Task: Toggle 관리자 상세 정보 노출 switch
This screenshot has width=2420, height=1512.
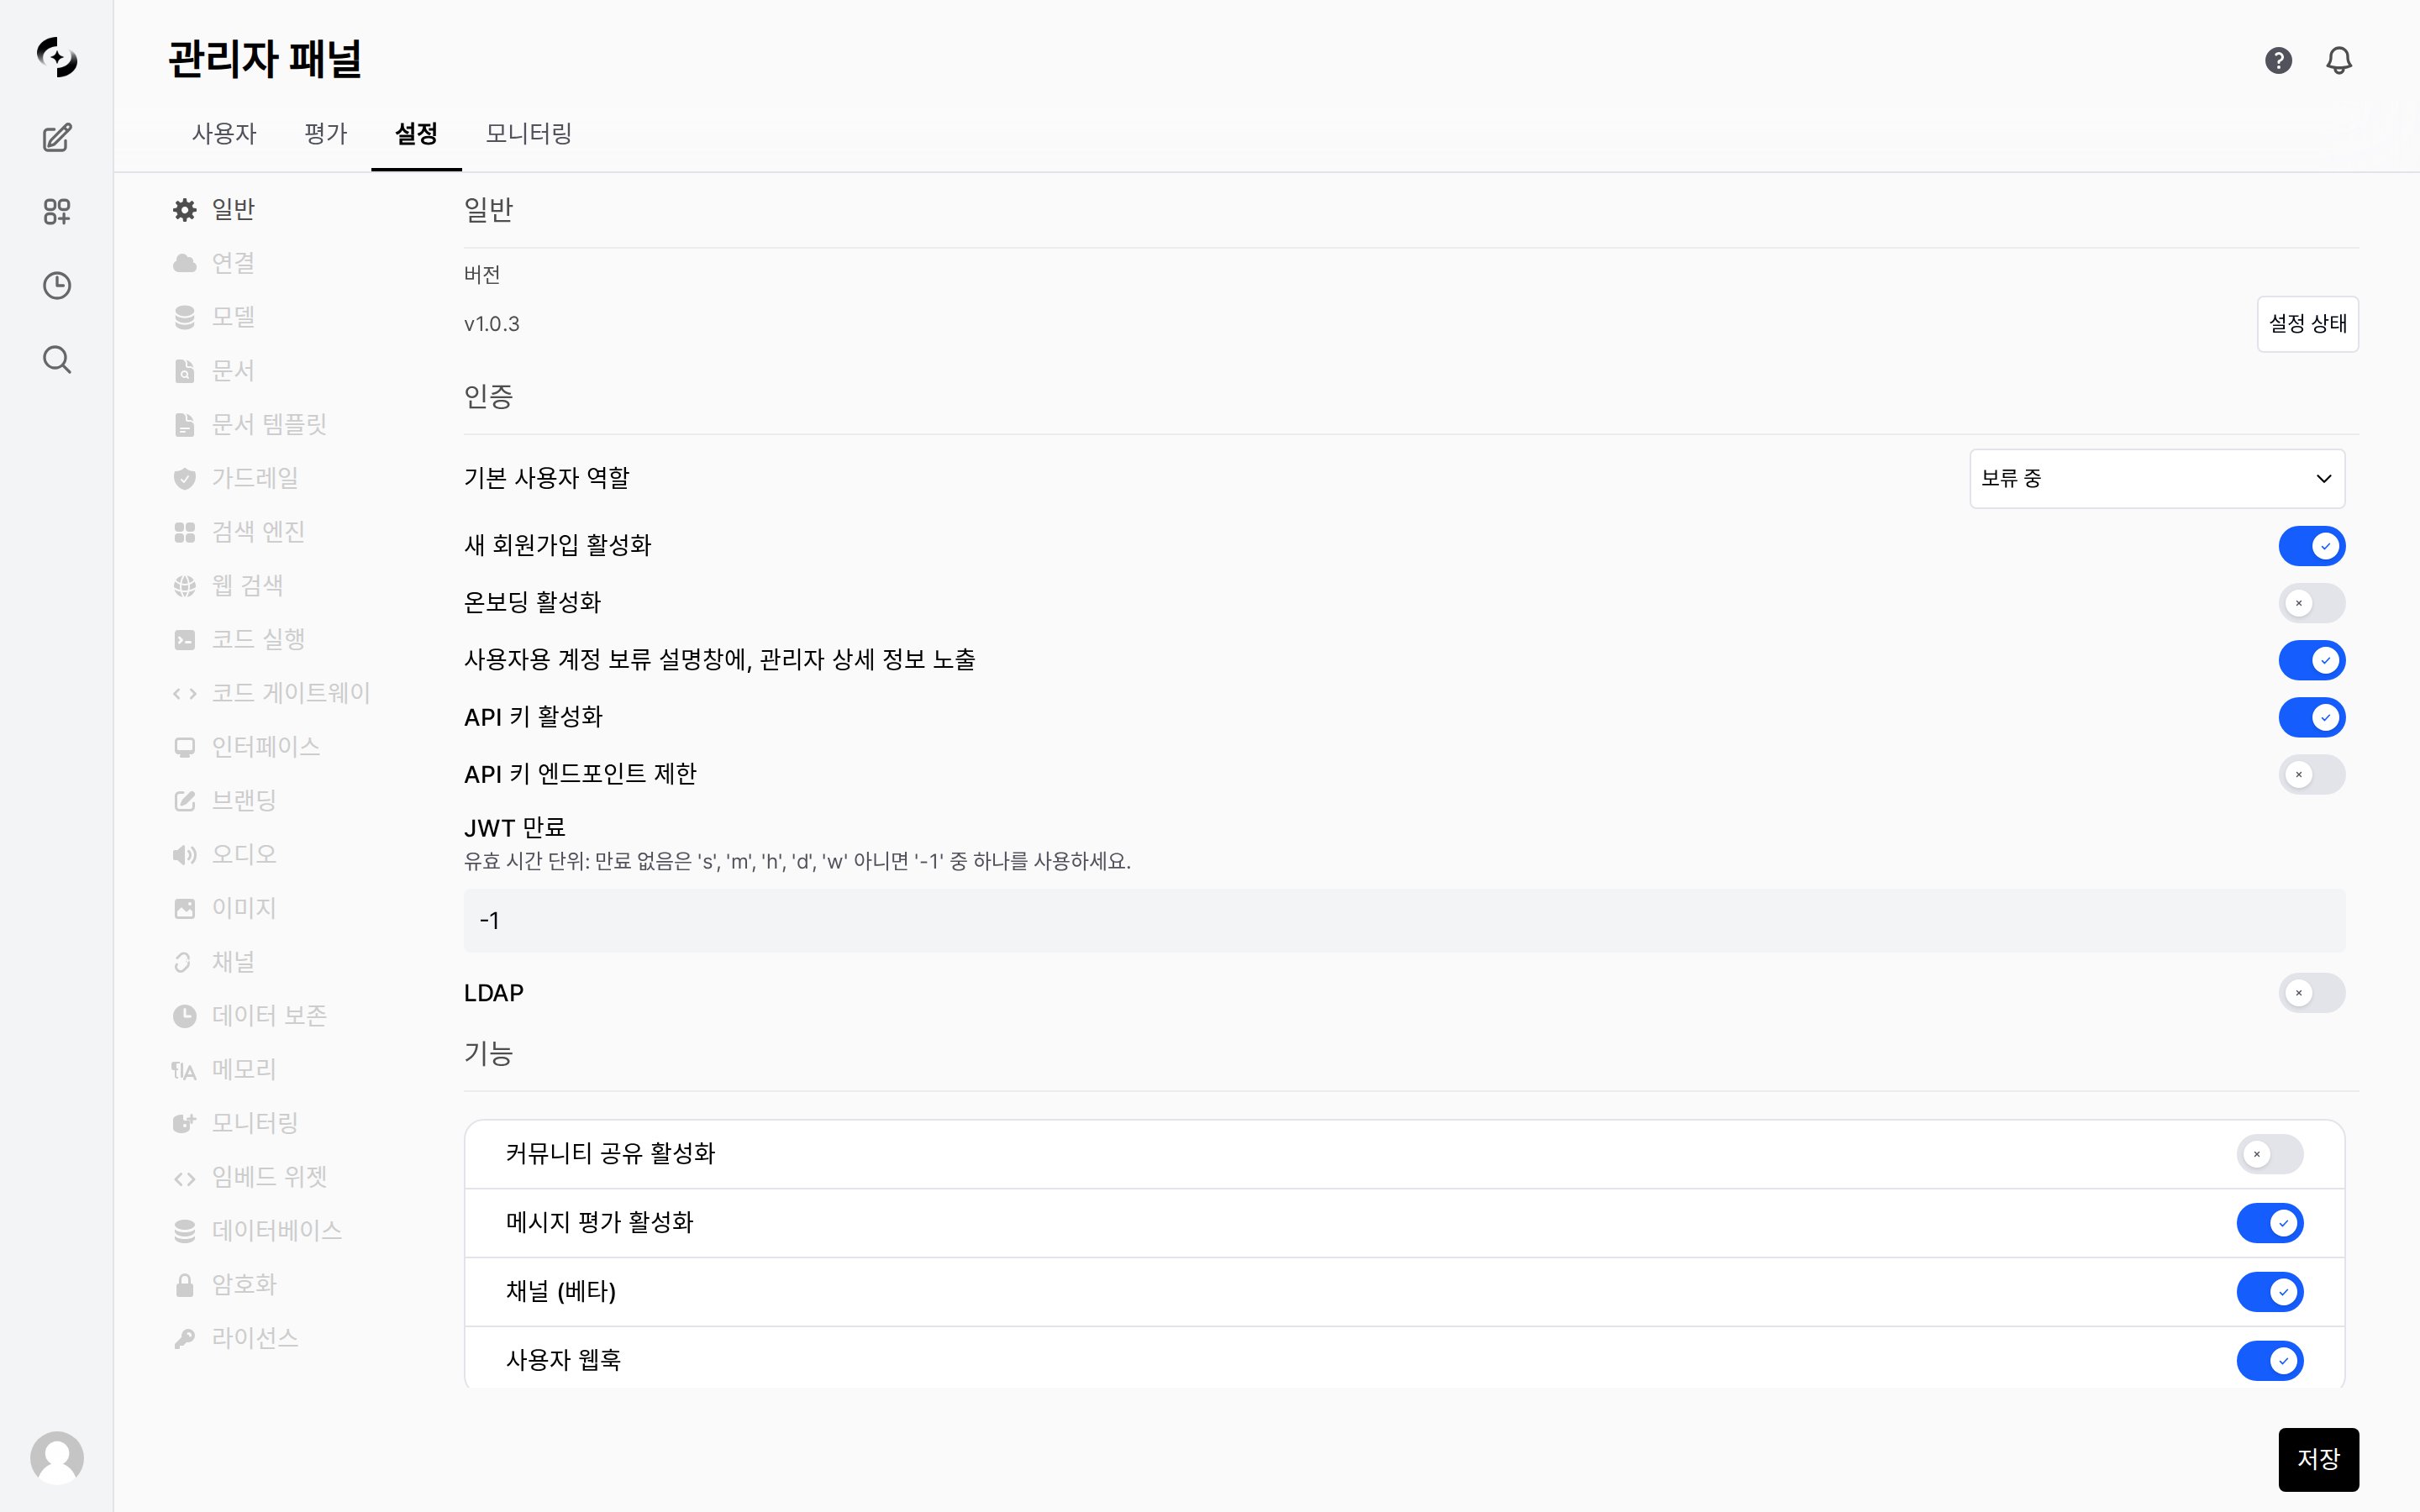Action: (x=2311, y=660)
